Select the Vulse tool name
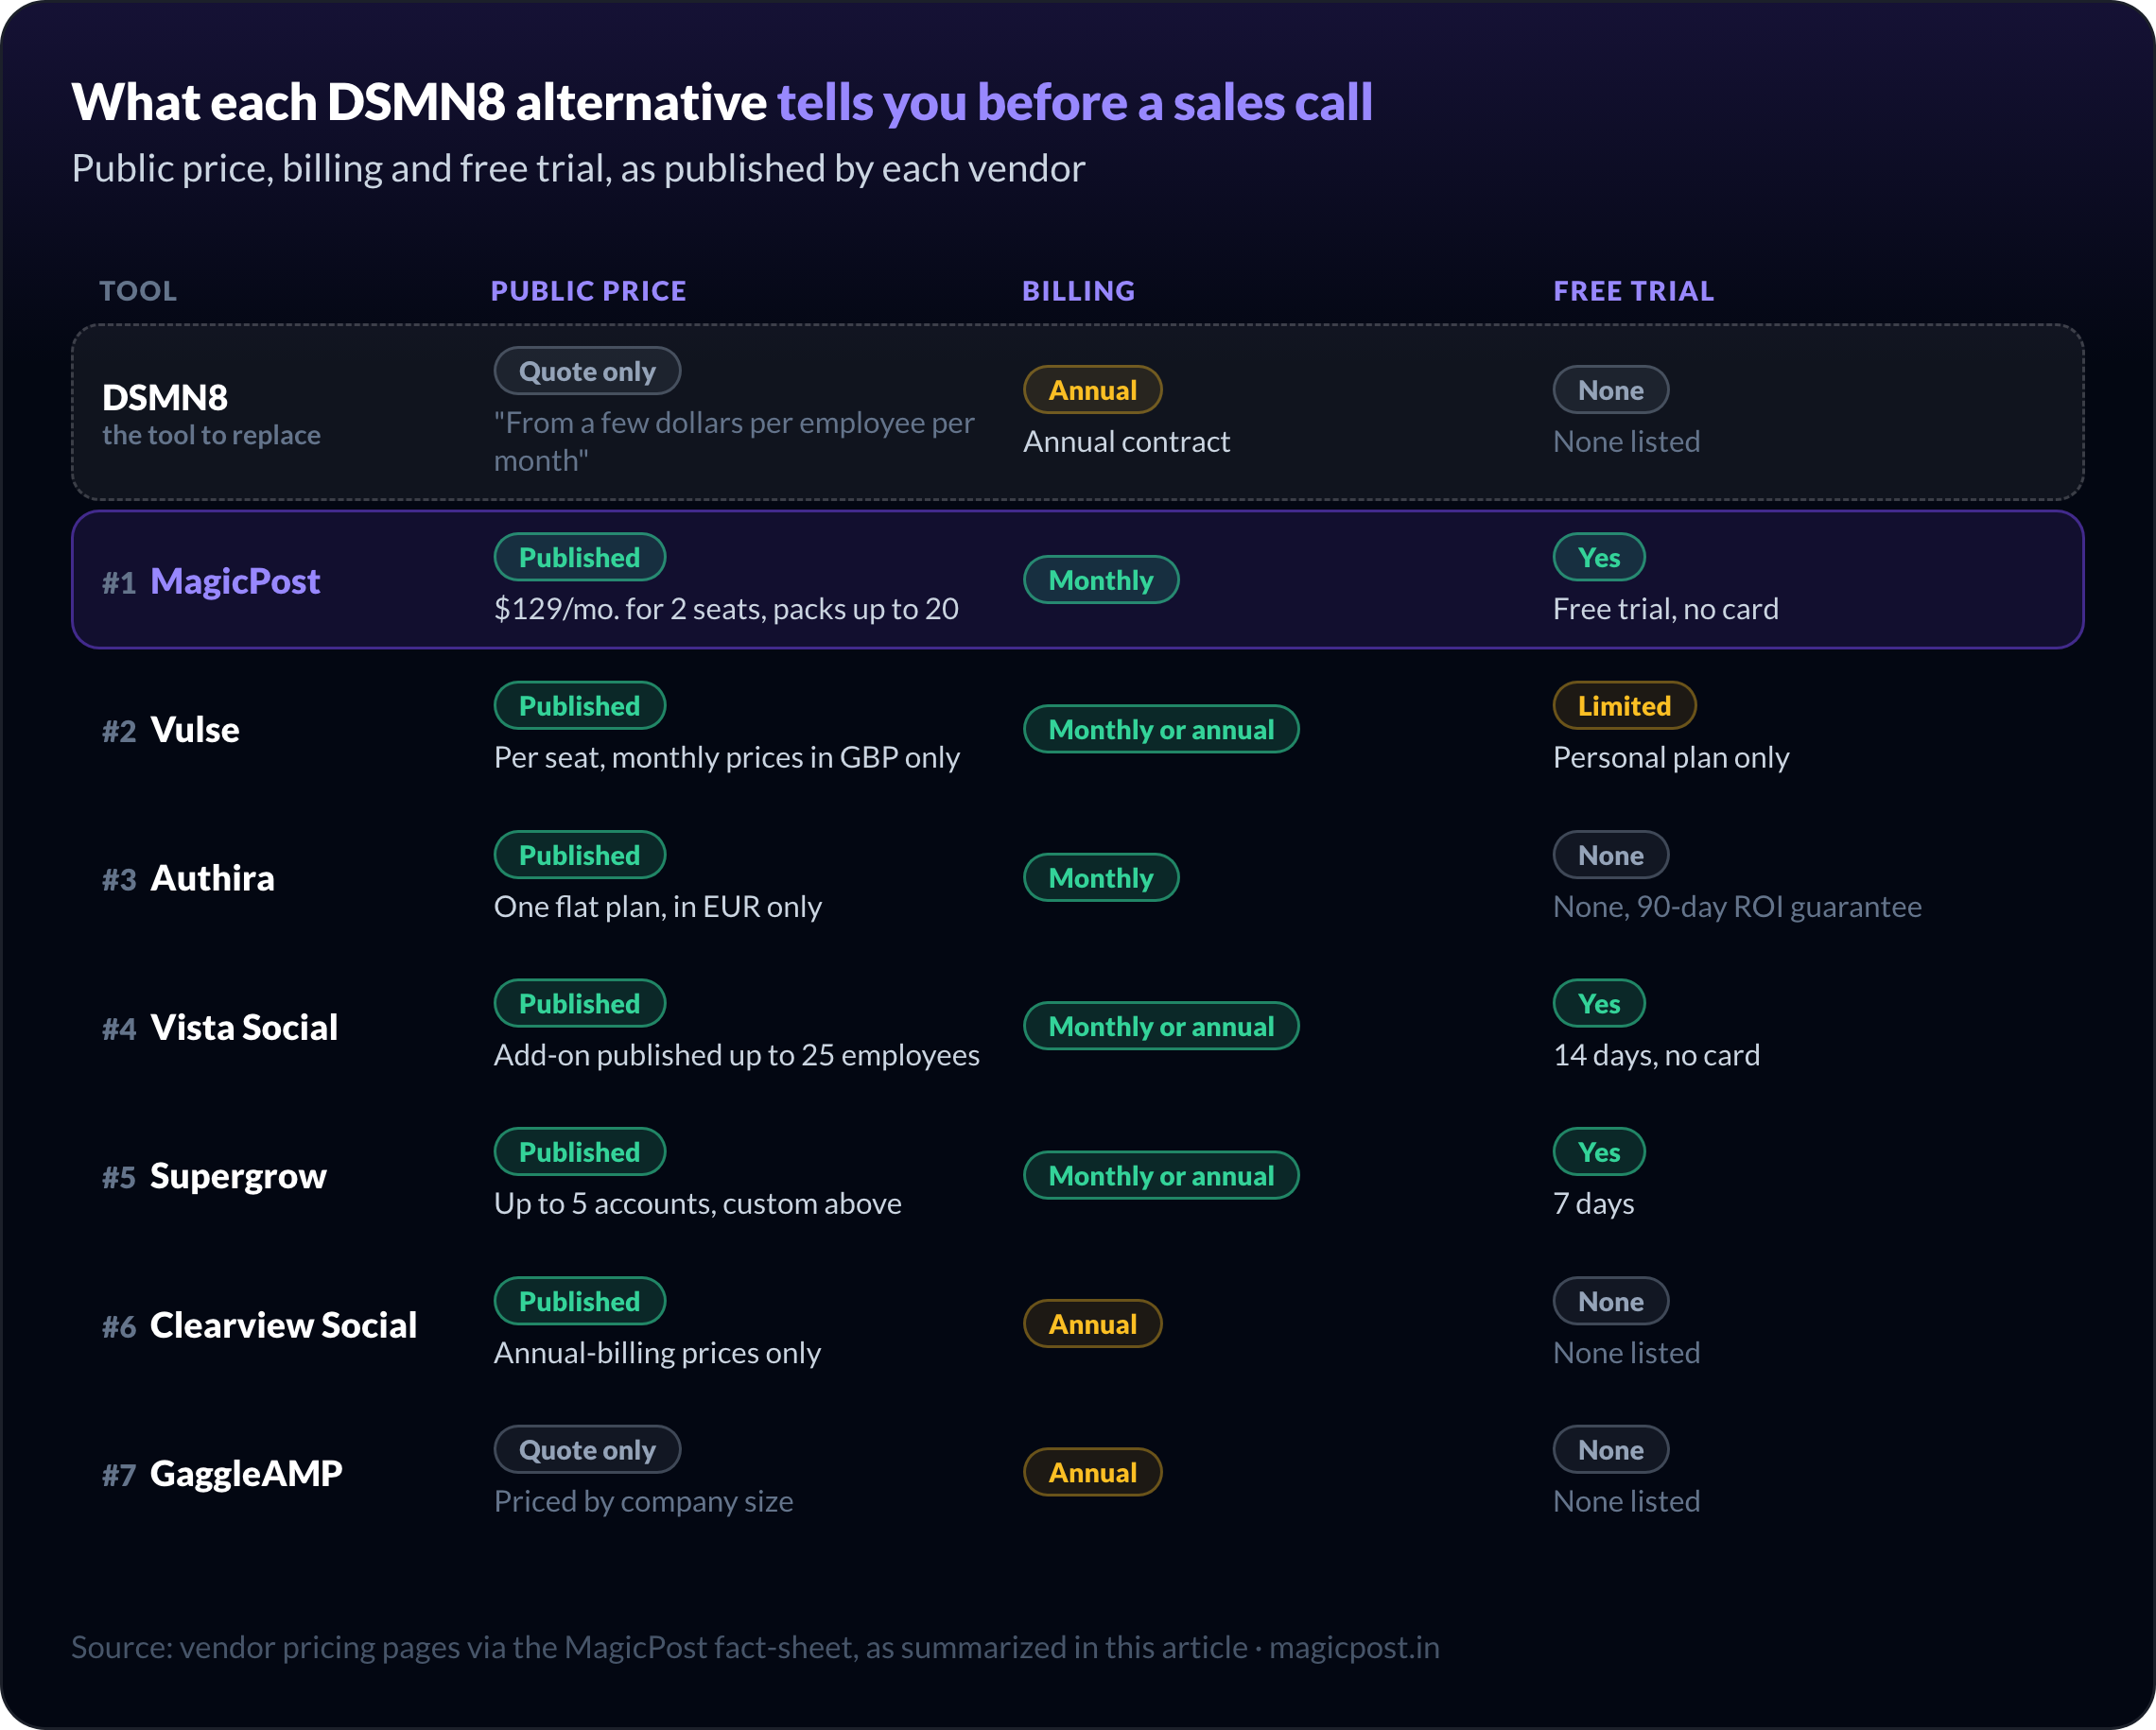The height and width of the screenshot is (1730, 2156). [195, 729]
